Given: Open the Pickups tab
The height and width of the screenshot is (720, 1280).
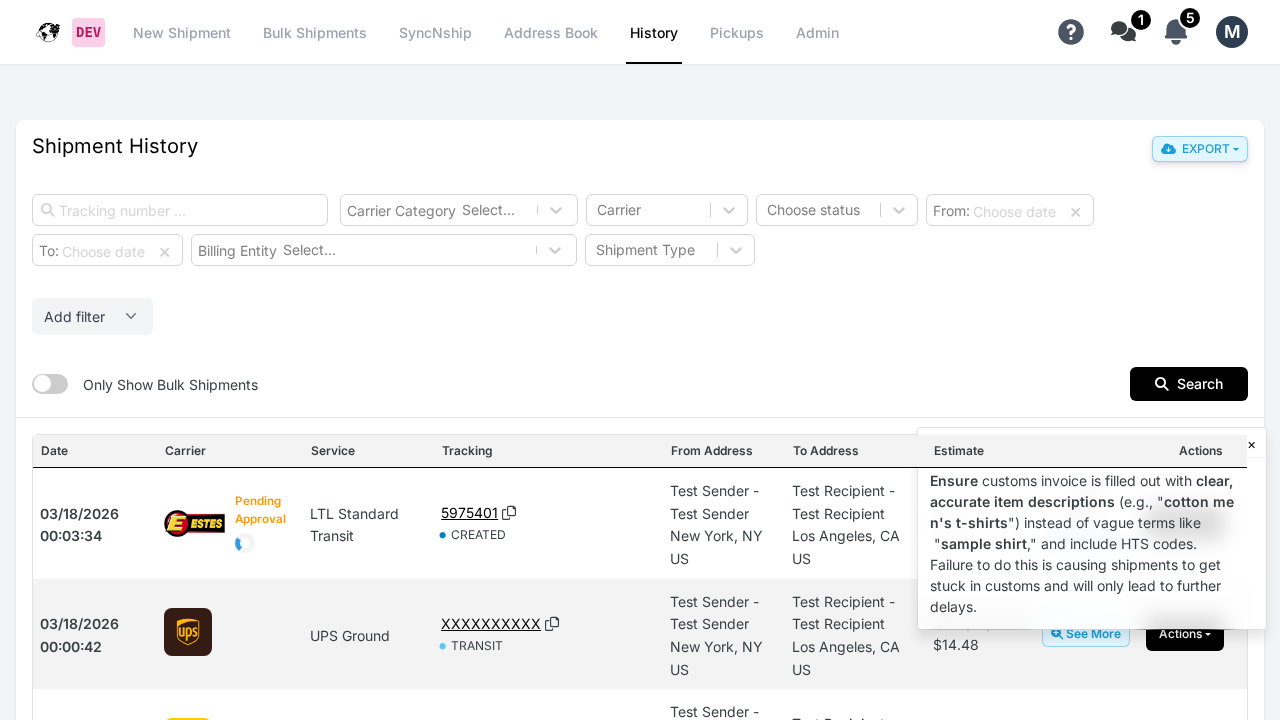Looking at the screenshot, I should [736, 32].
